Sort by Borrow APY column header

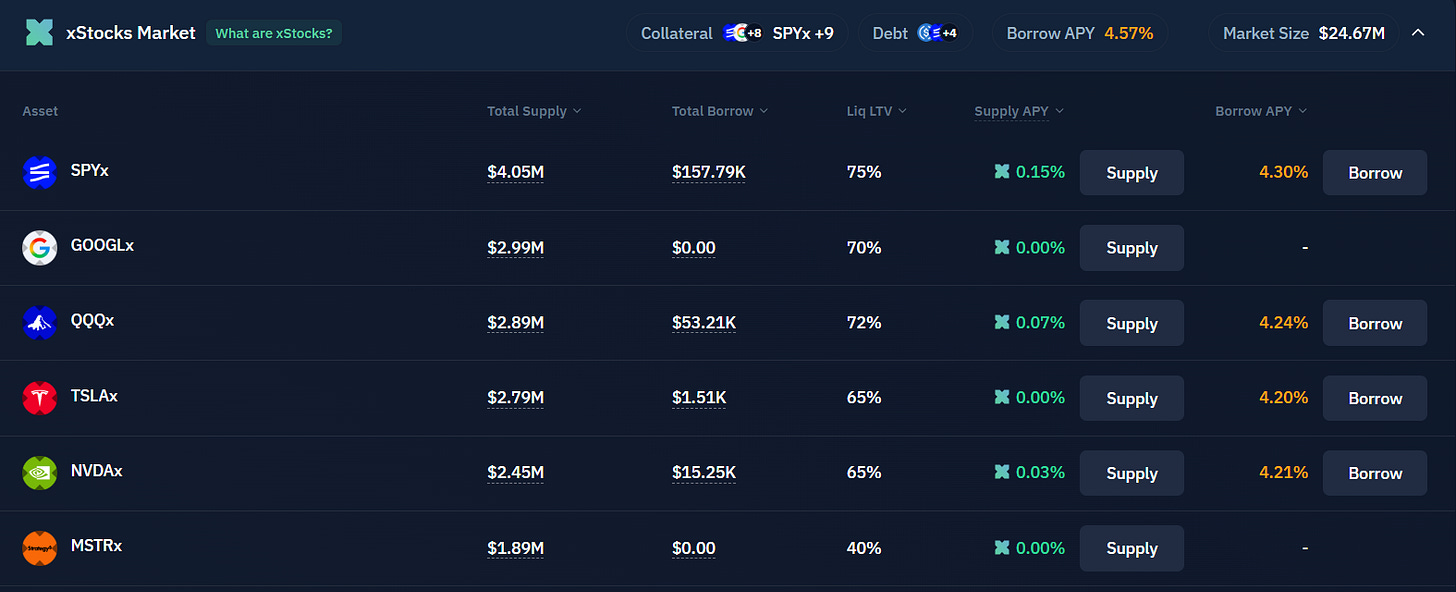pyautogui.click(x=1261, y=111)
